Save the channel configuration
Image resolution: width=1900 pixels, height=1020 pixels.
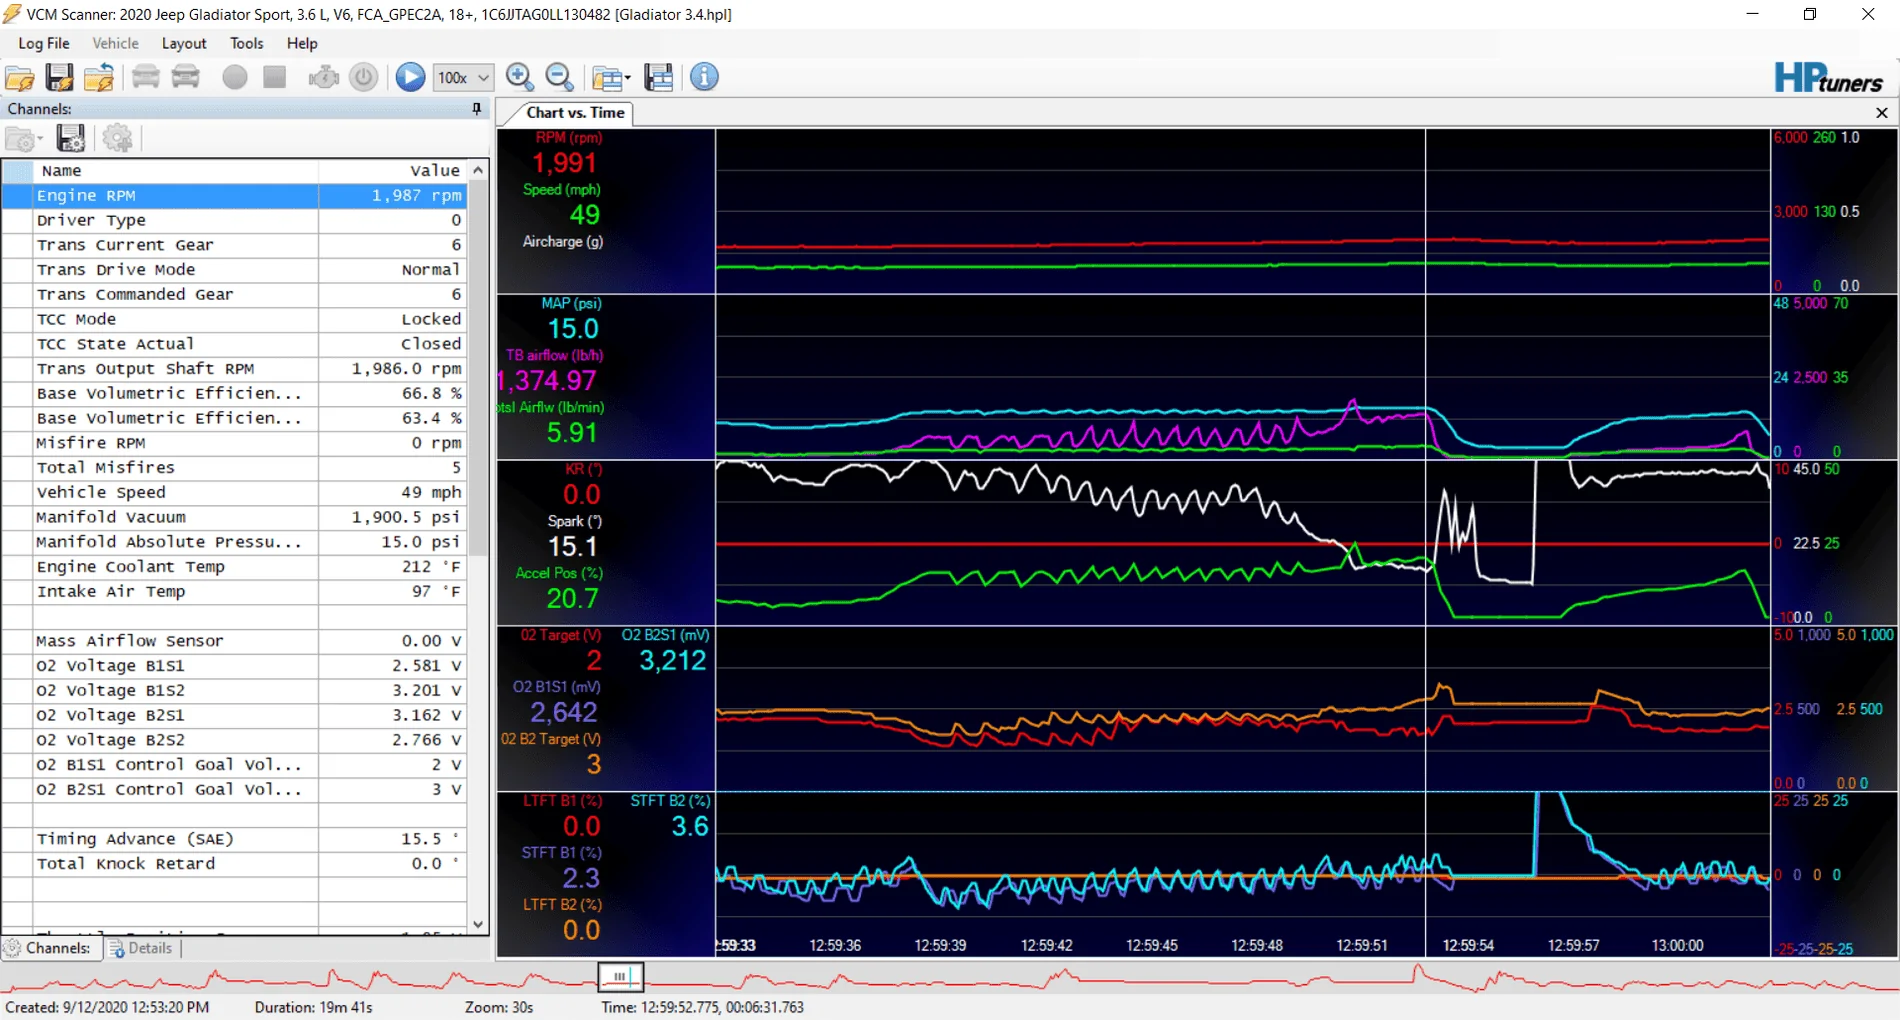tap(70, 139)
